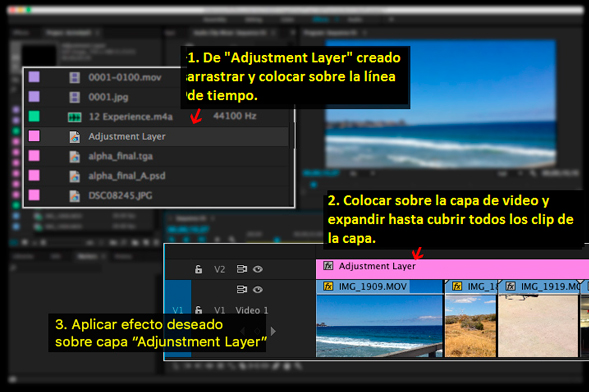This screenshot has width=589, height=392.
Task: Click the pink label swatch beside alpha_final_A.psd
Action: 34,175
